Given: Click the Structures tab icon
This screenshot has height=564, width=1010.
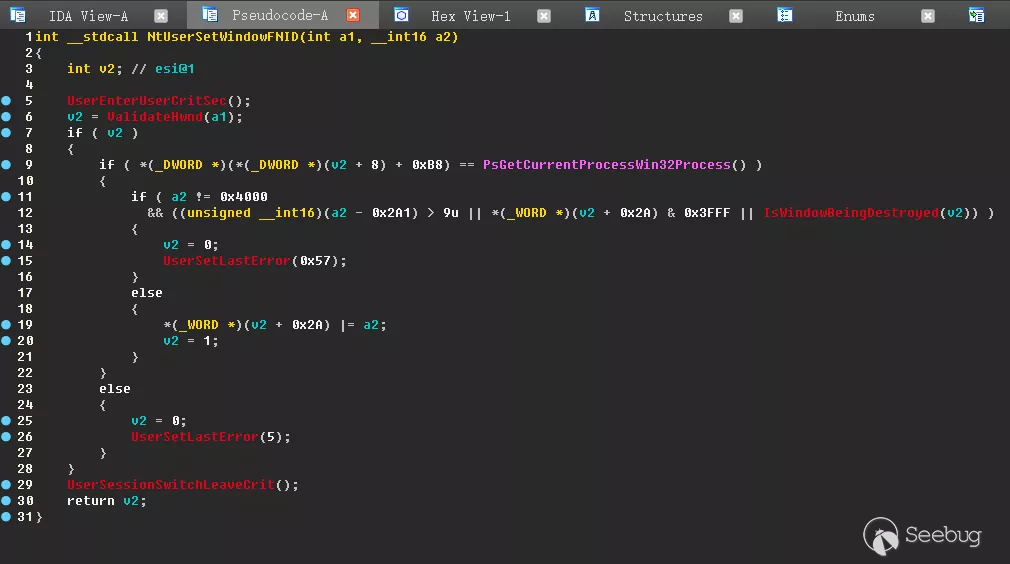Looking at the screenshot, I should 593,15.
